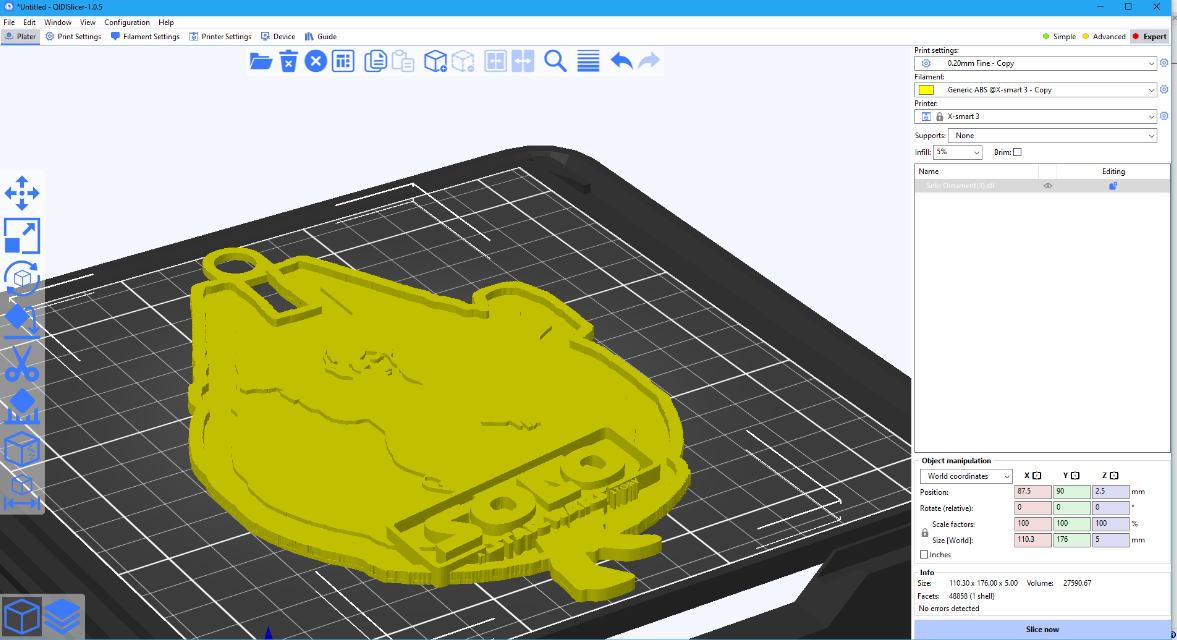Switch to sliced layers preview icon
The image size is (1177, 640).
point(62,616)
